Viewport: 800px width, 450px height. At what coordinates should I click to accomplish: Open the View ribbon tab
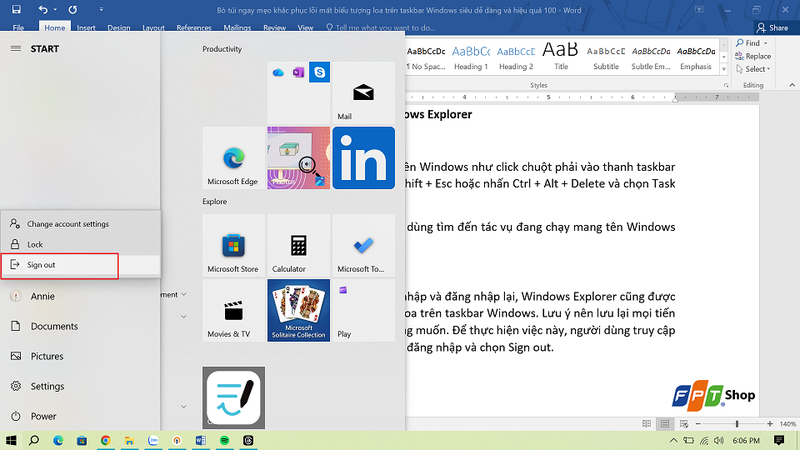305,28
